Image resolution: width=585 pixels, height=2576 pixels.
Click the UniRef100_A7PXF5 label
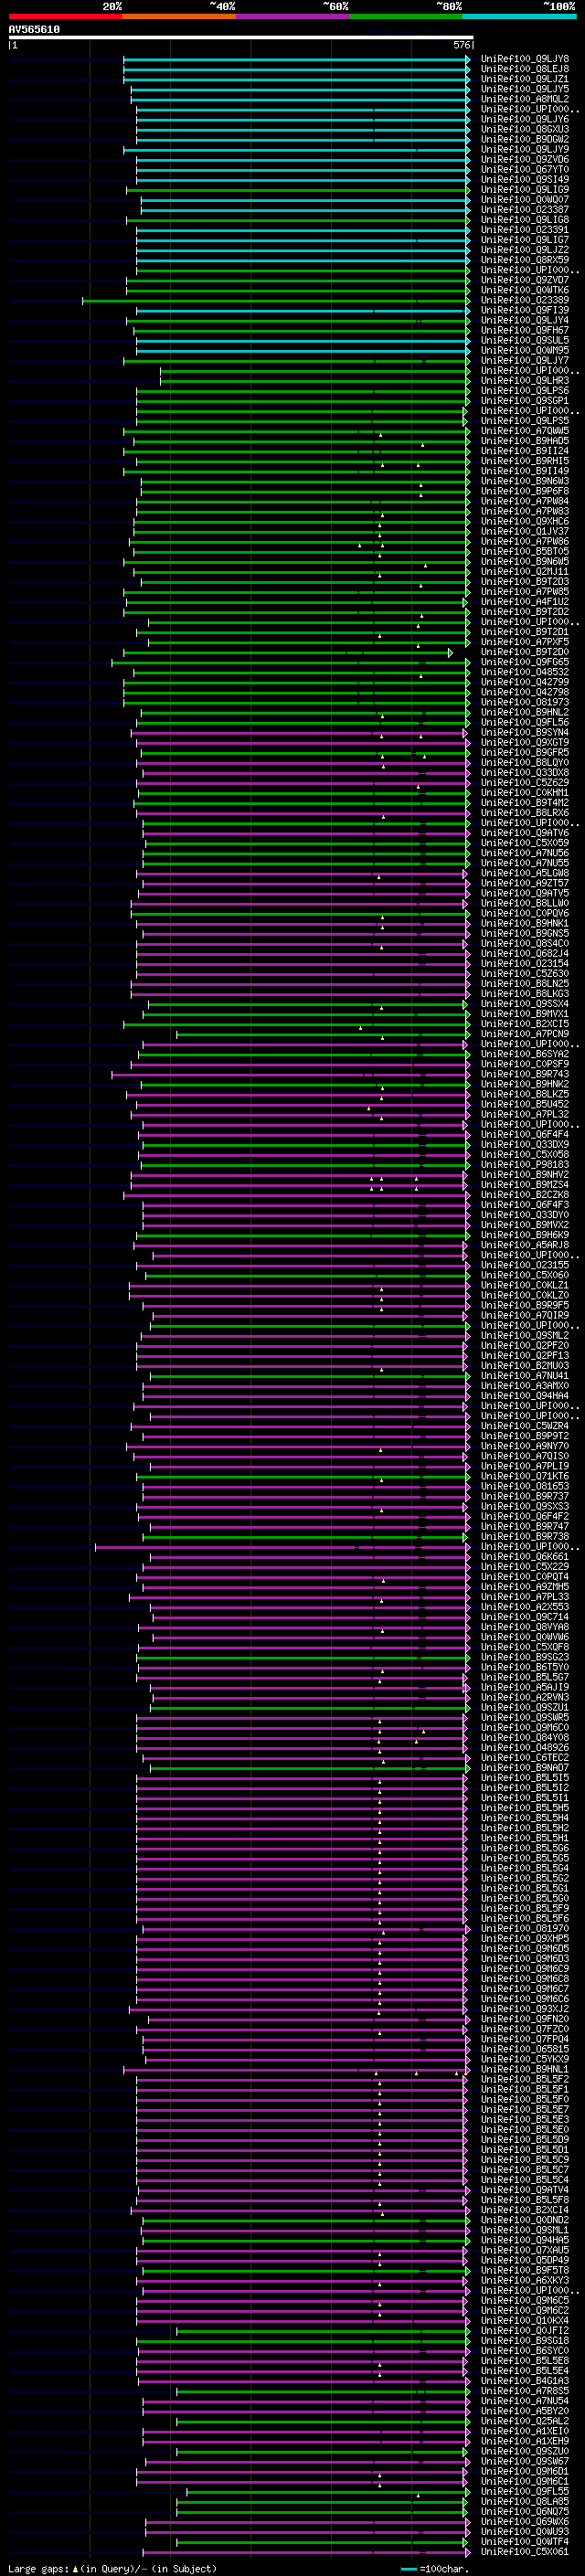click(x=524, y=642)
